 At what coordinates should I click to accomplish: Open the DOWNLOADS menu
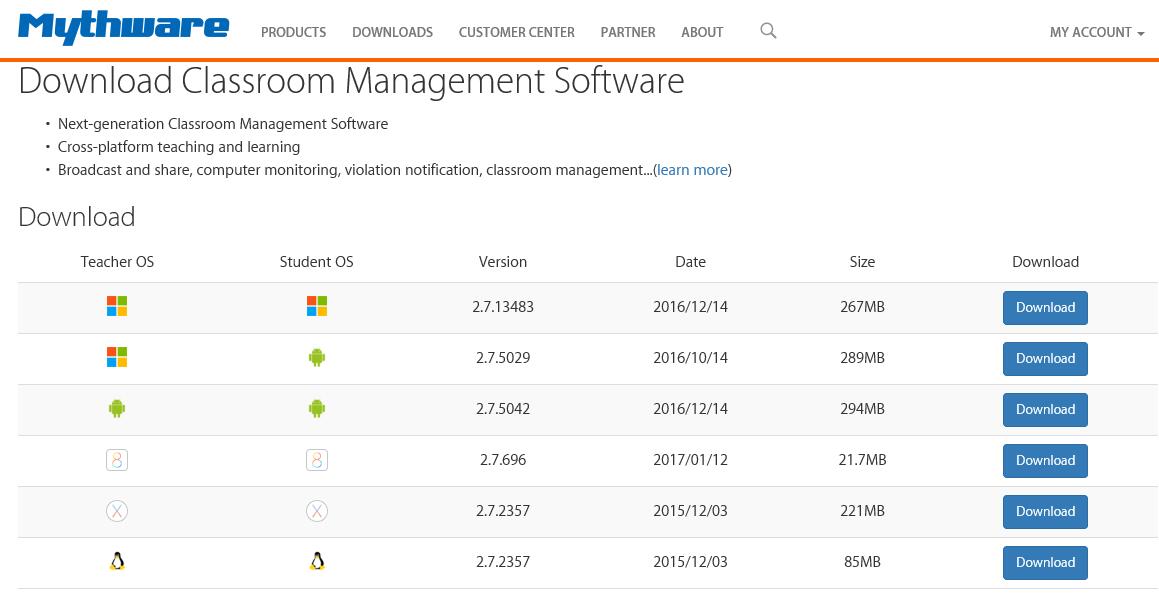[392, 33]
